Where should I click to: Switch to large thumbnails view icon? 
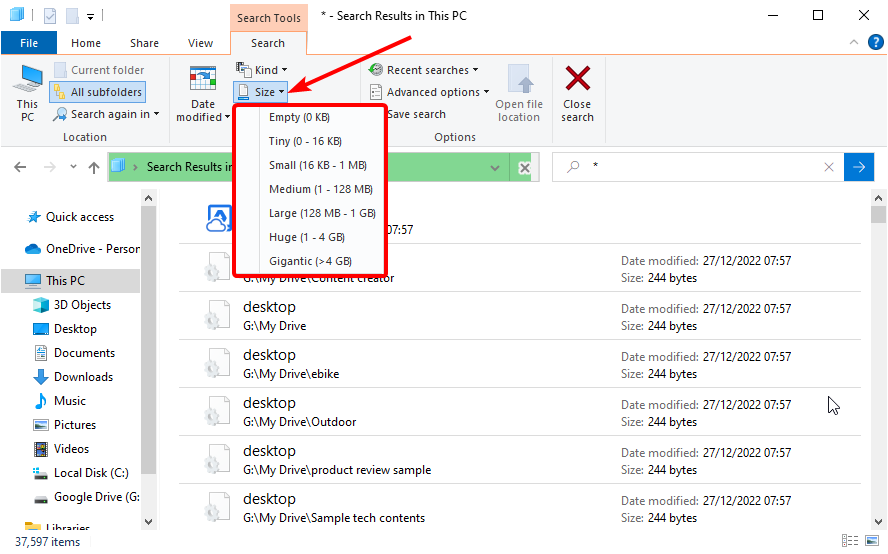(872, 541)
